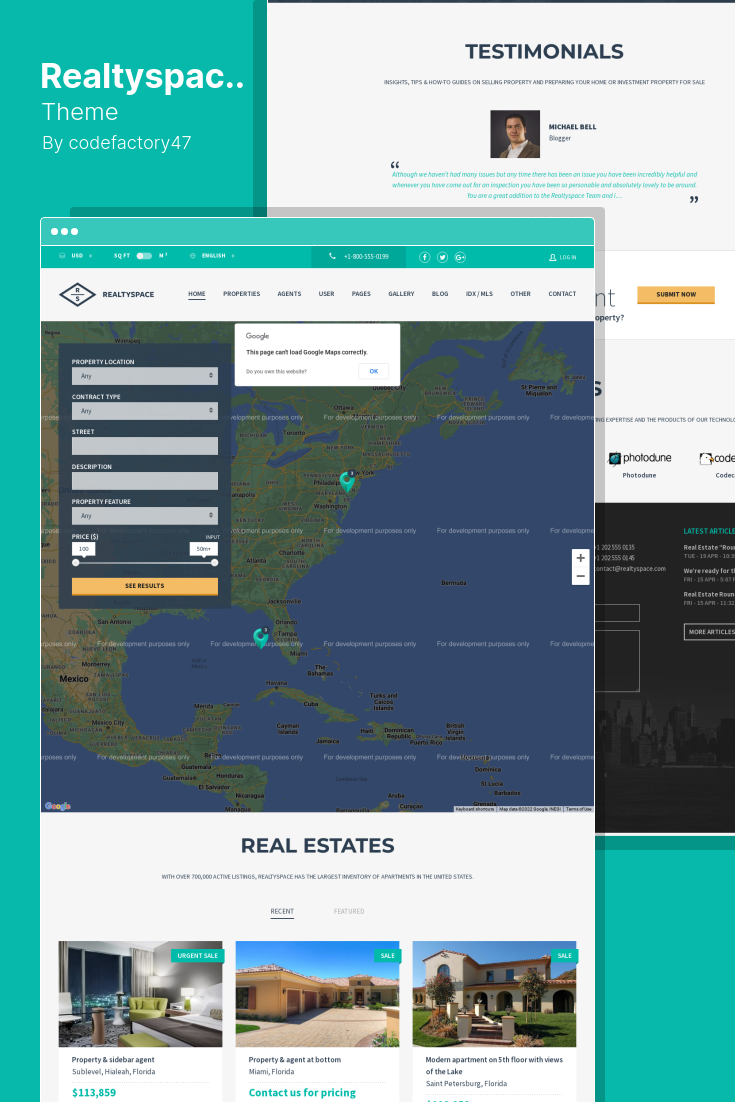Click Google logo at map bottom corner
Viewport: 735px width, 1102px height.
click(58, 806)
